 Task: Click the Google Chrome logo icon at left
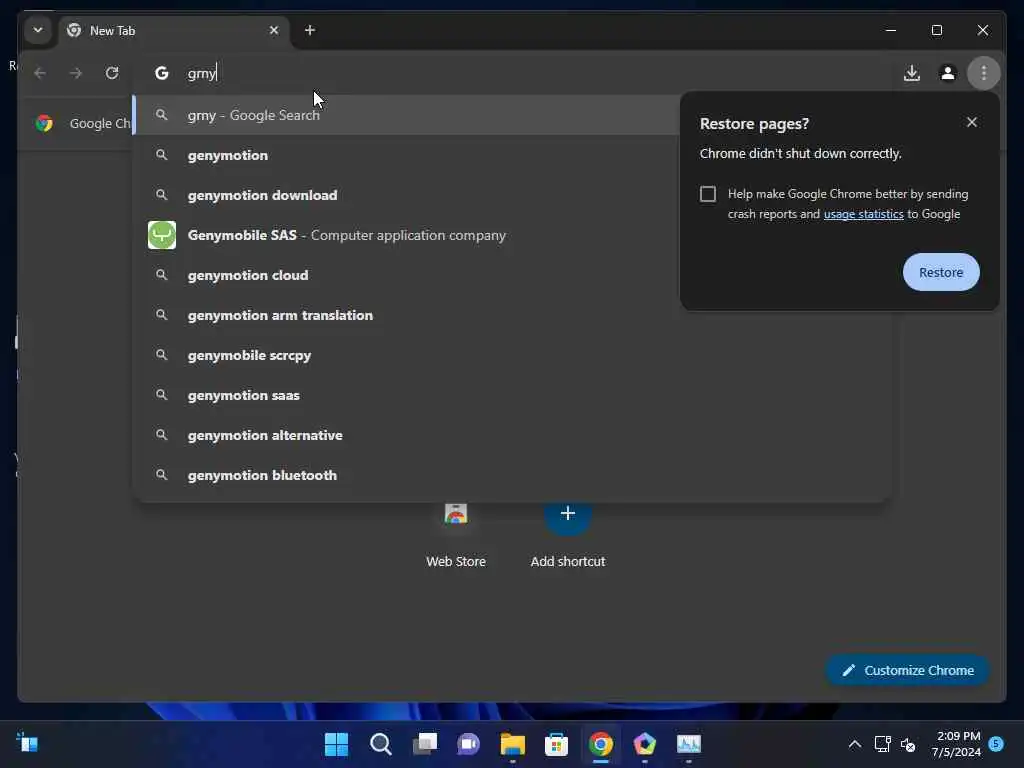click(44, 123)
